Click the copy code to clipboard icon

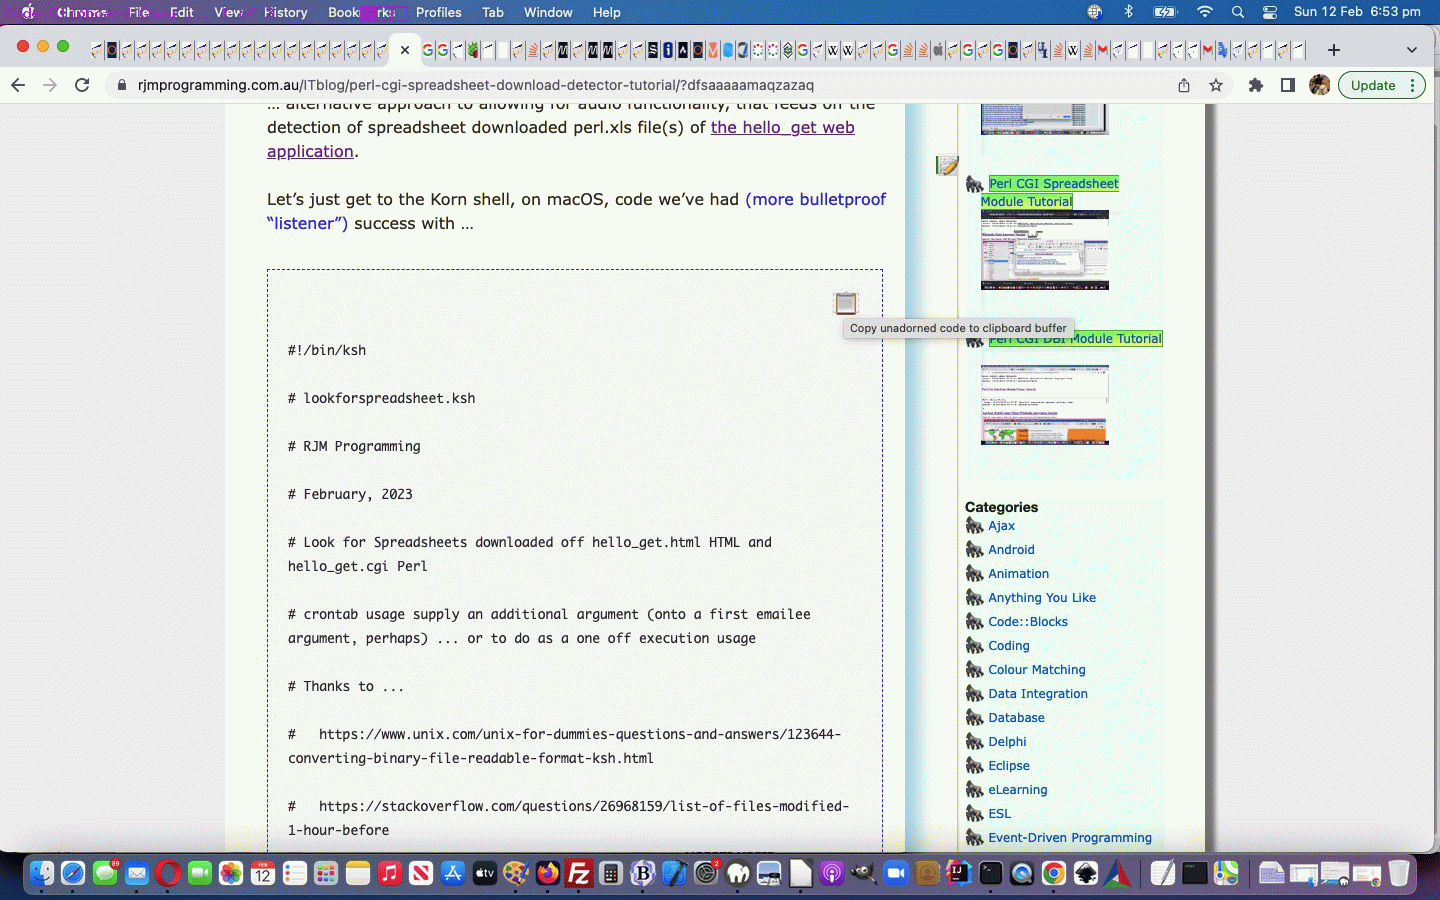845,303
